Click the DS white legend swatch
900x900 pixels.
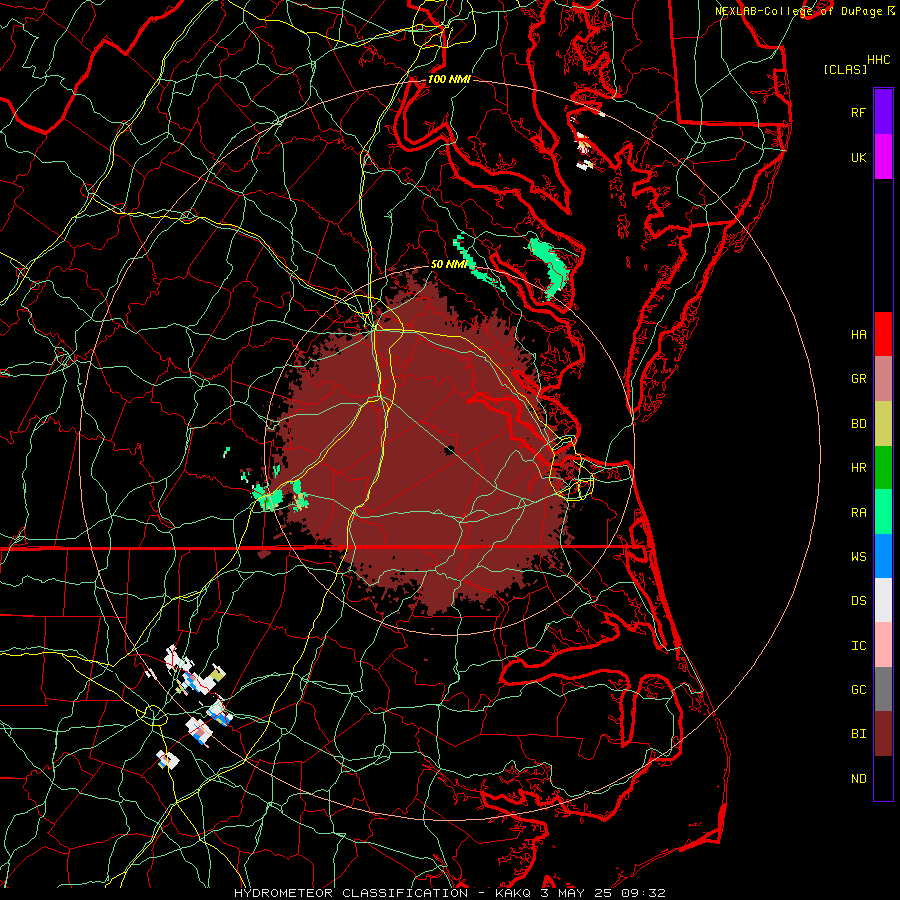[883, 600]
